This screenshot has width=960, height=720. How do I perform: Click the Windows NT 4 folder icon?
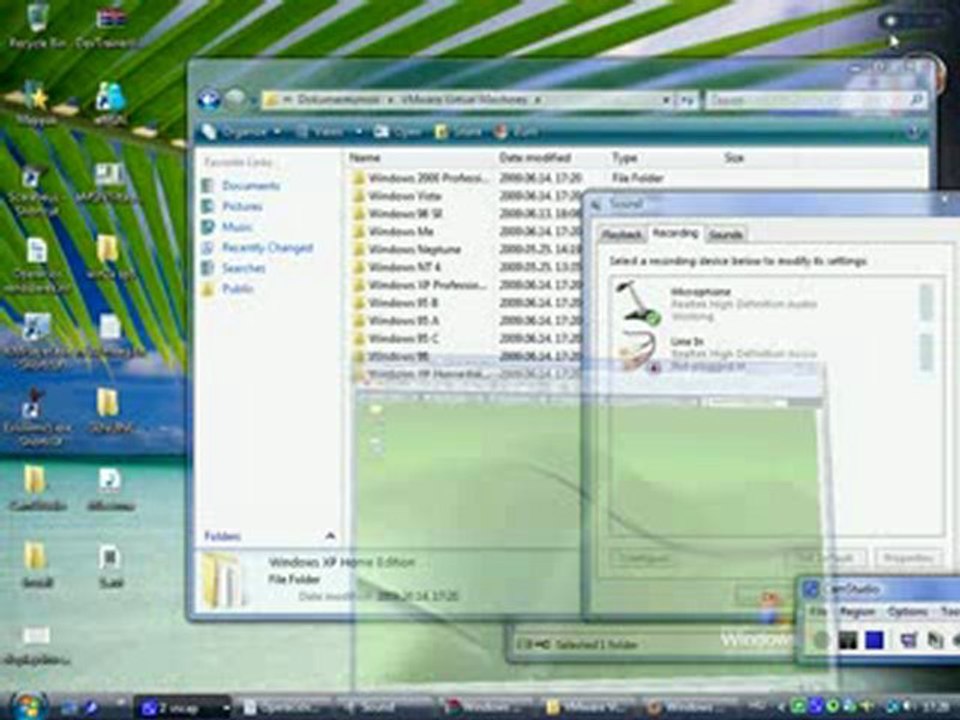pyautogui.click(x=359, y=267)
